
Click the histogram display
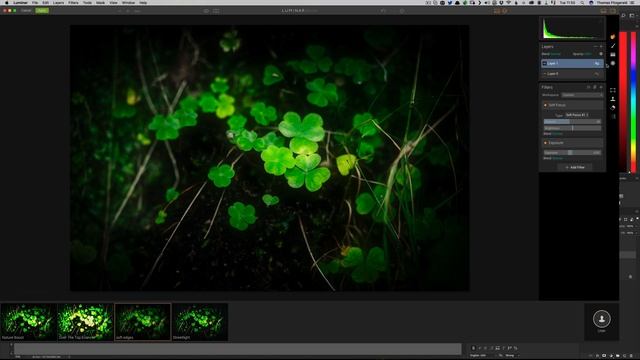tap(572, 29)
